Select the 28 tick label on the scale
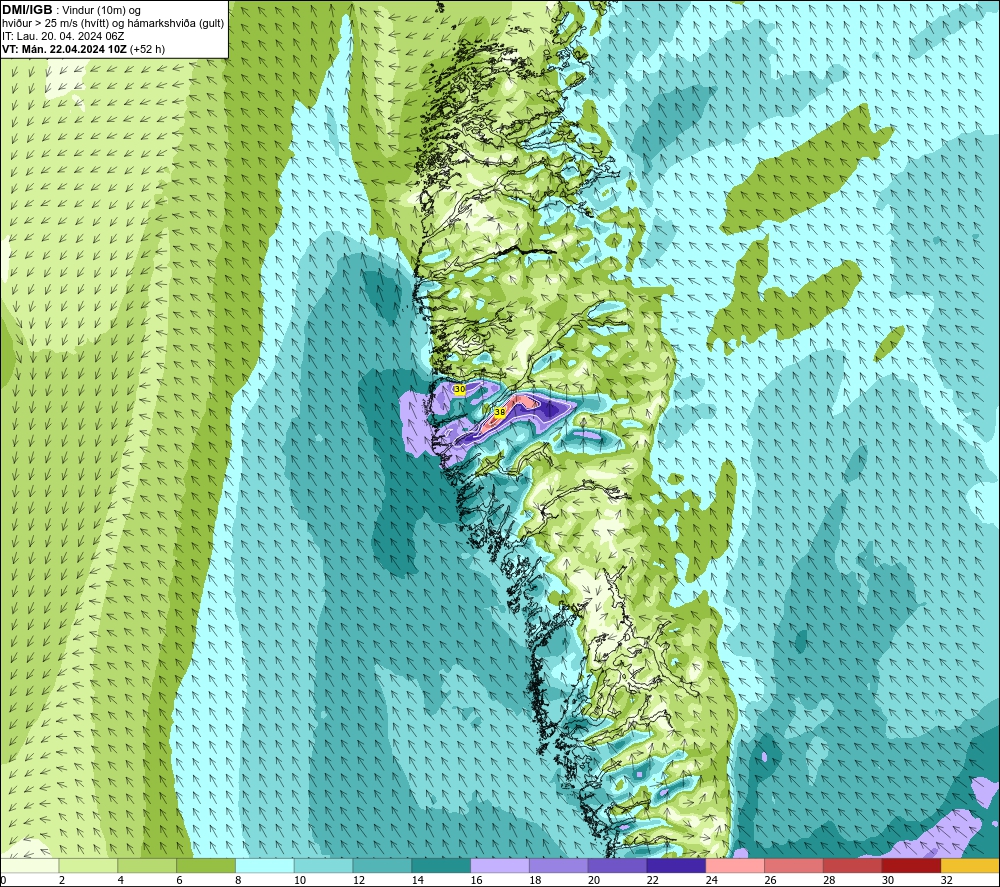 (x=829, y=881)
